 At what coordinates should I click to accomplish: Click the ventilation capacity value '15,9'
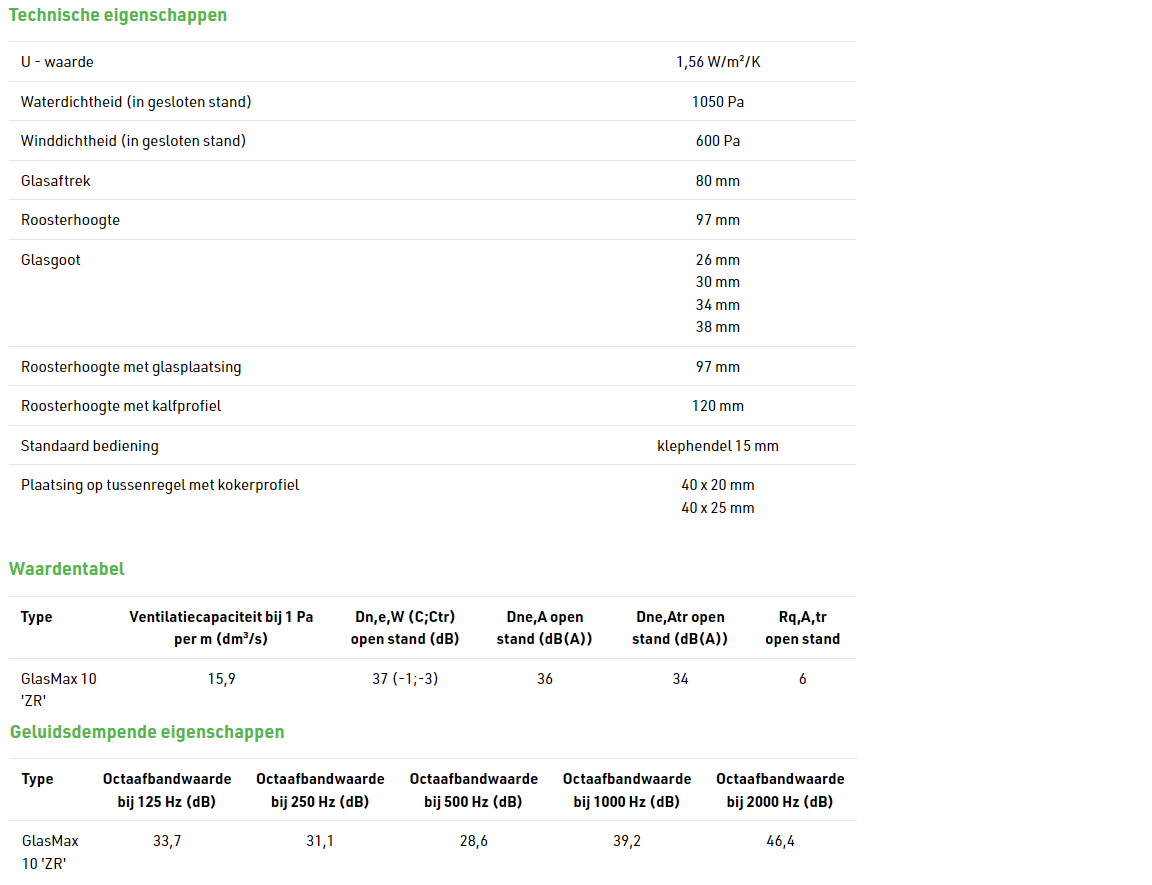point(221,679)
